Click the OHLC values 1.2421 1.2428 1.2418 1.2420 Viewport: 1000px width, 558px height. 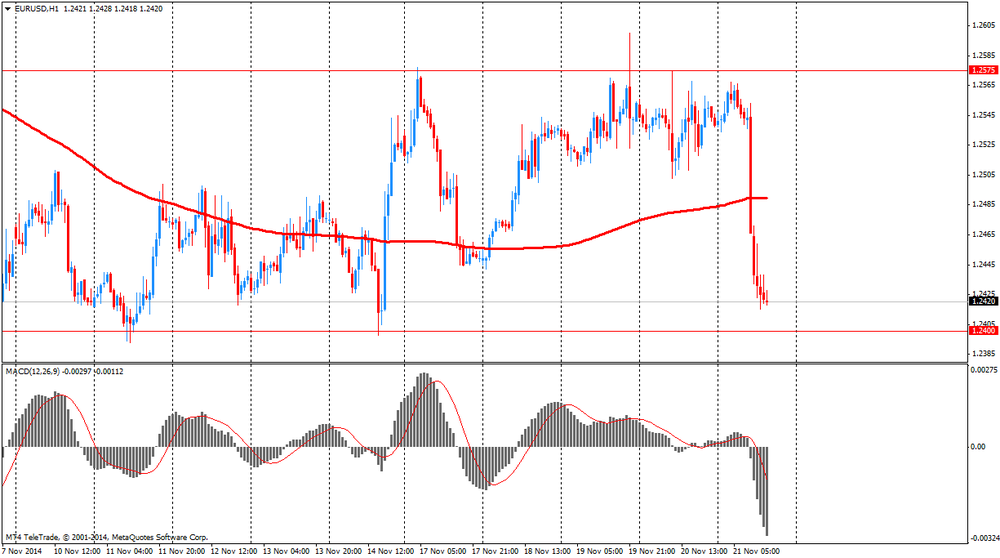coord(114,9)
